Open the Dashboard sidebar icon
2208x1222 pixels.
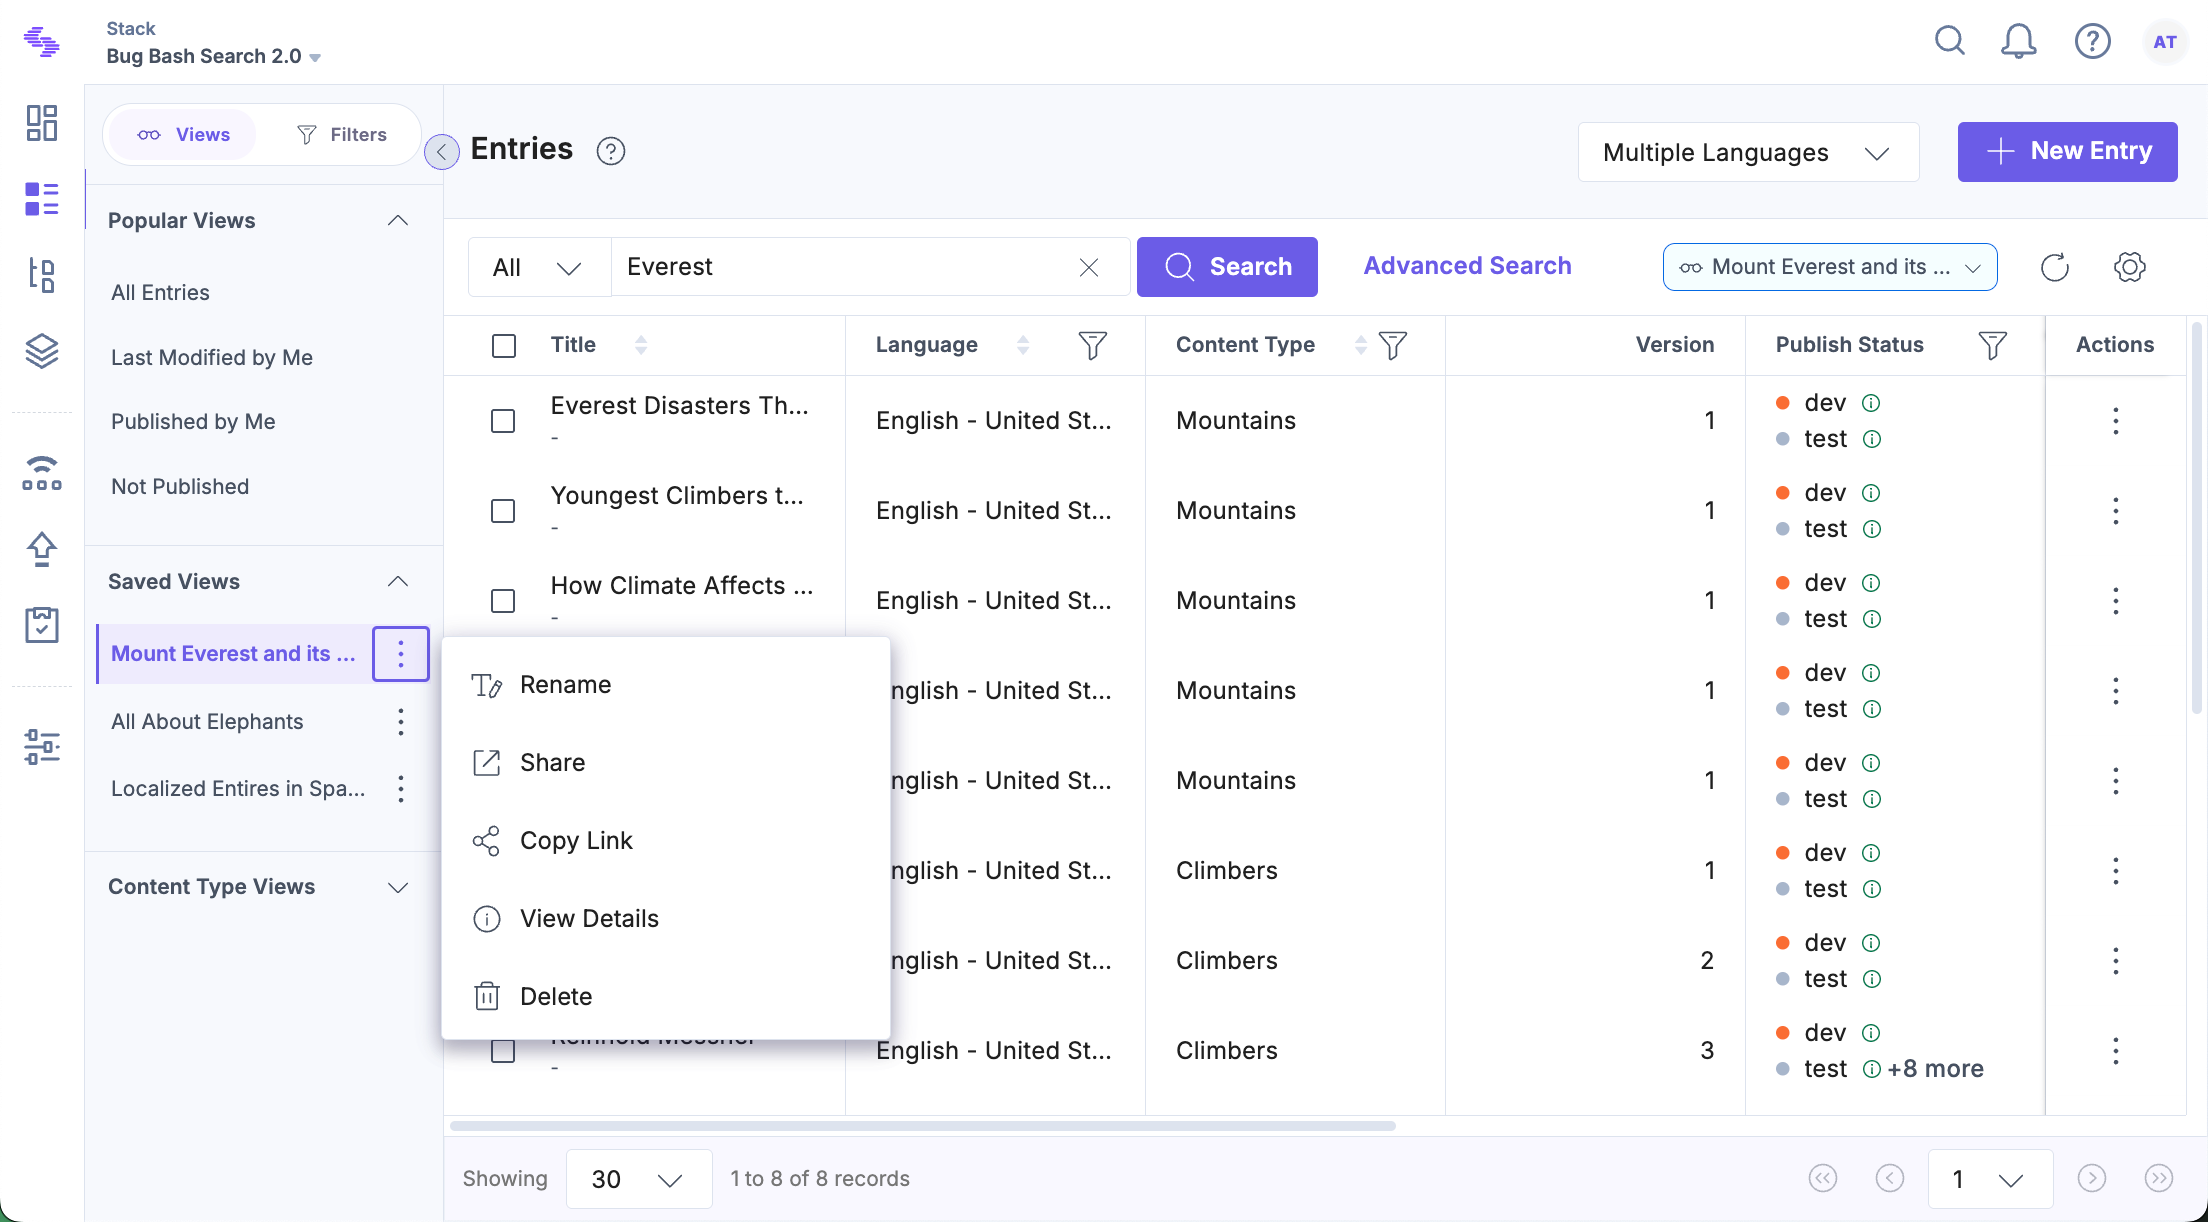[42, 123]
